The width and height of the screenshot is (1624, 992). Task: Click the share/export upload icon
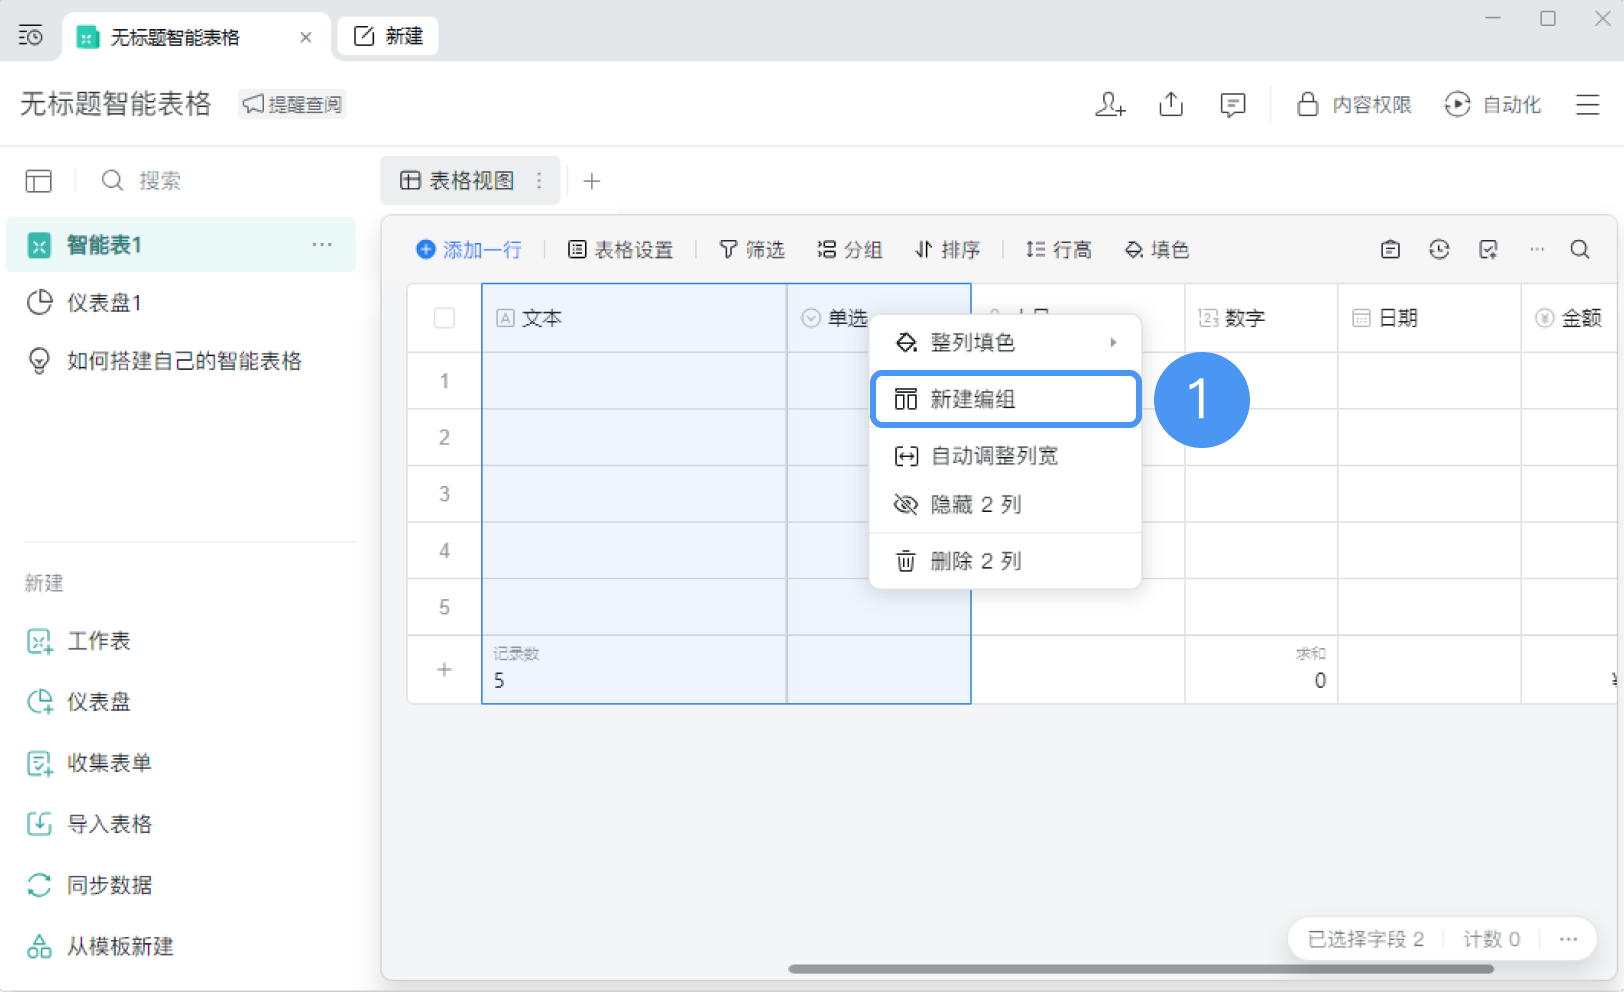(x=1171, y=104)
